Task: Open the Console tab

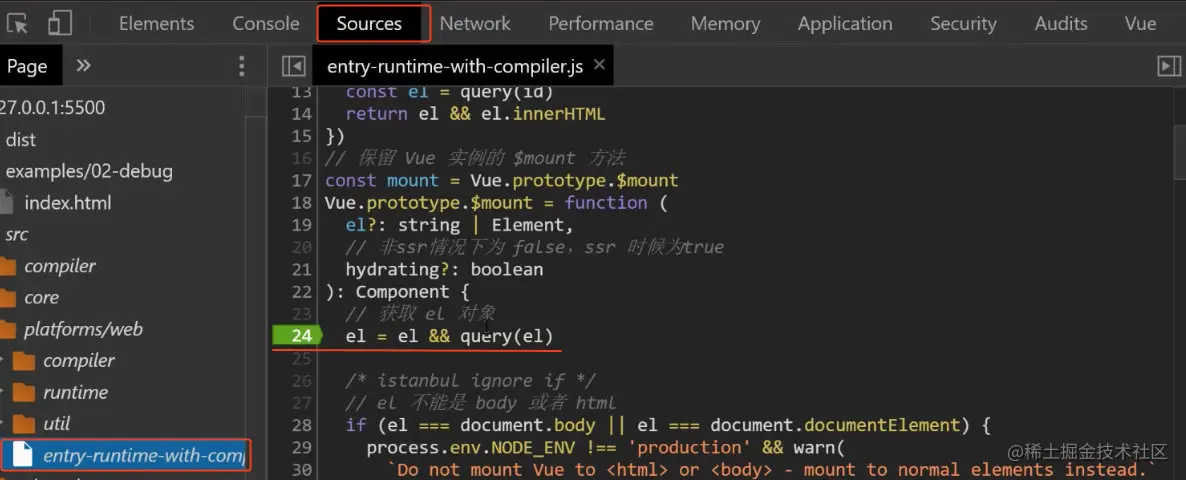Action: (265, 23)
